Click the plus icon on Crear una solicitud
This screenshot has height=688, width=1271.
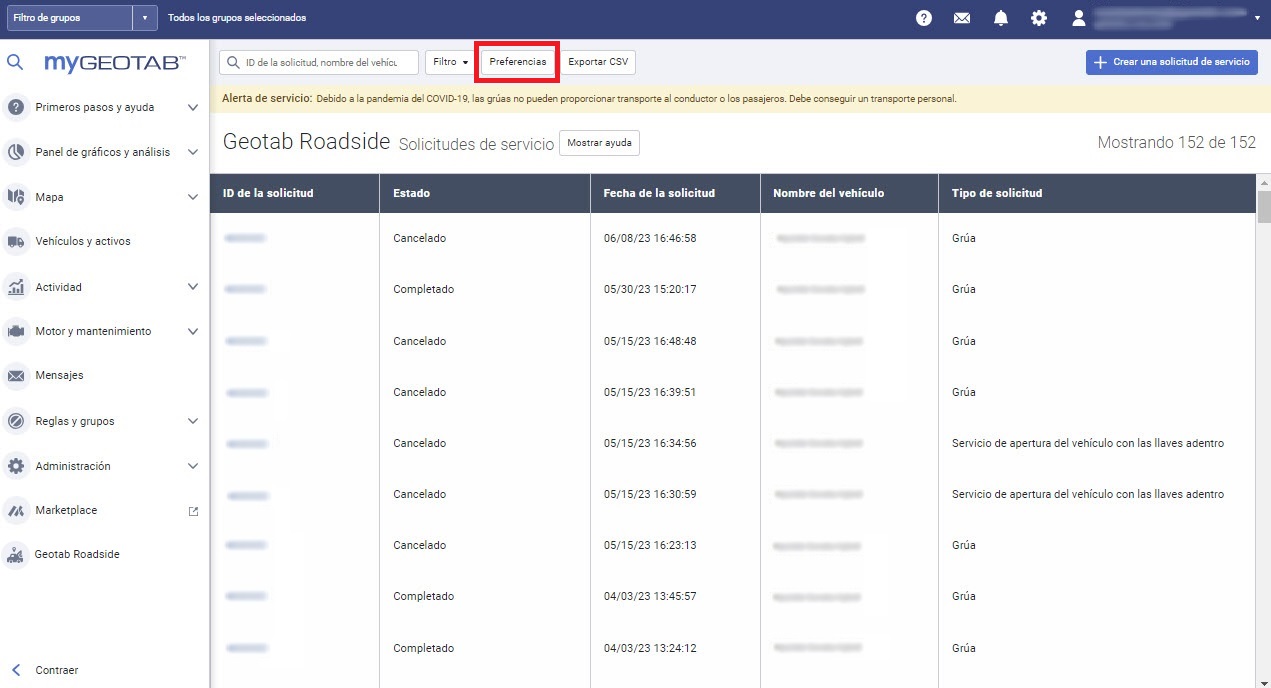point(1100,62)
